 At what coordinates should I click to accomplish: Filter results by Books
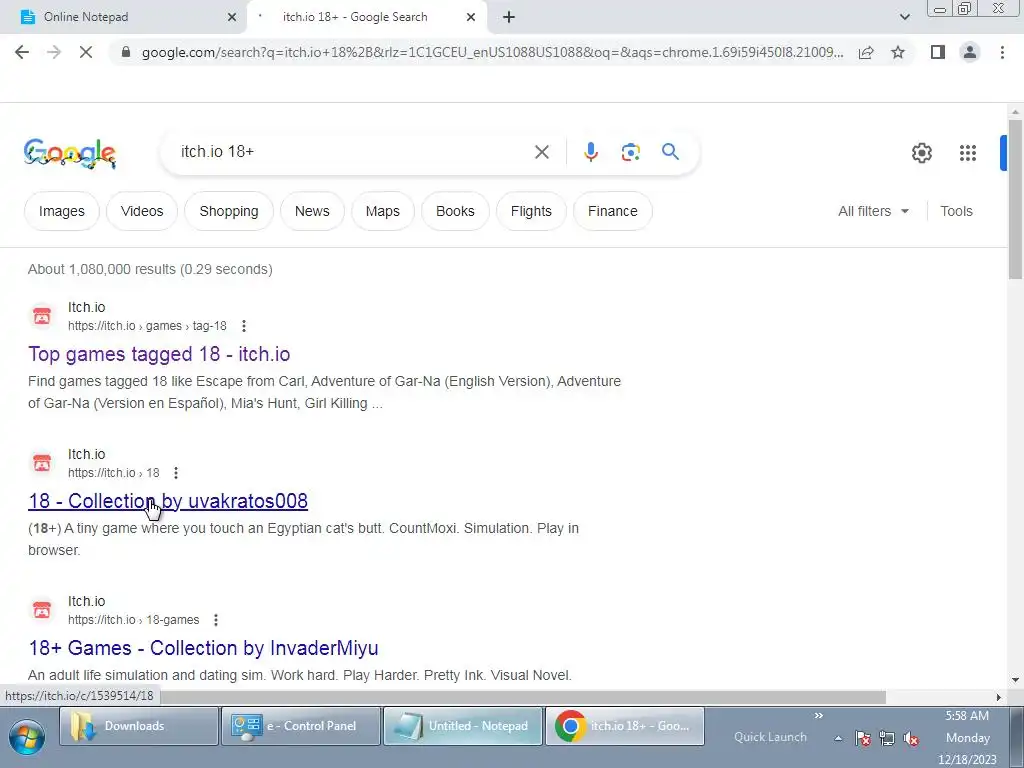(455, 211)
